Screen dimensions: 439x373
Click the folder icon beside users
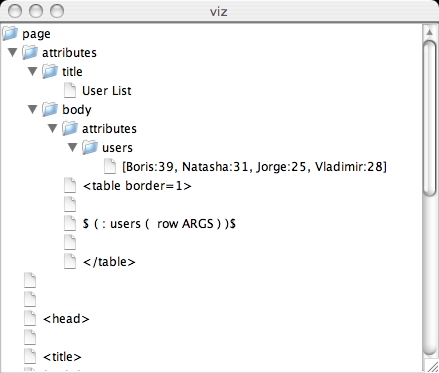pyautogui.click(x=90, y=147)
